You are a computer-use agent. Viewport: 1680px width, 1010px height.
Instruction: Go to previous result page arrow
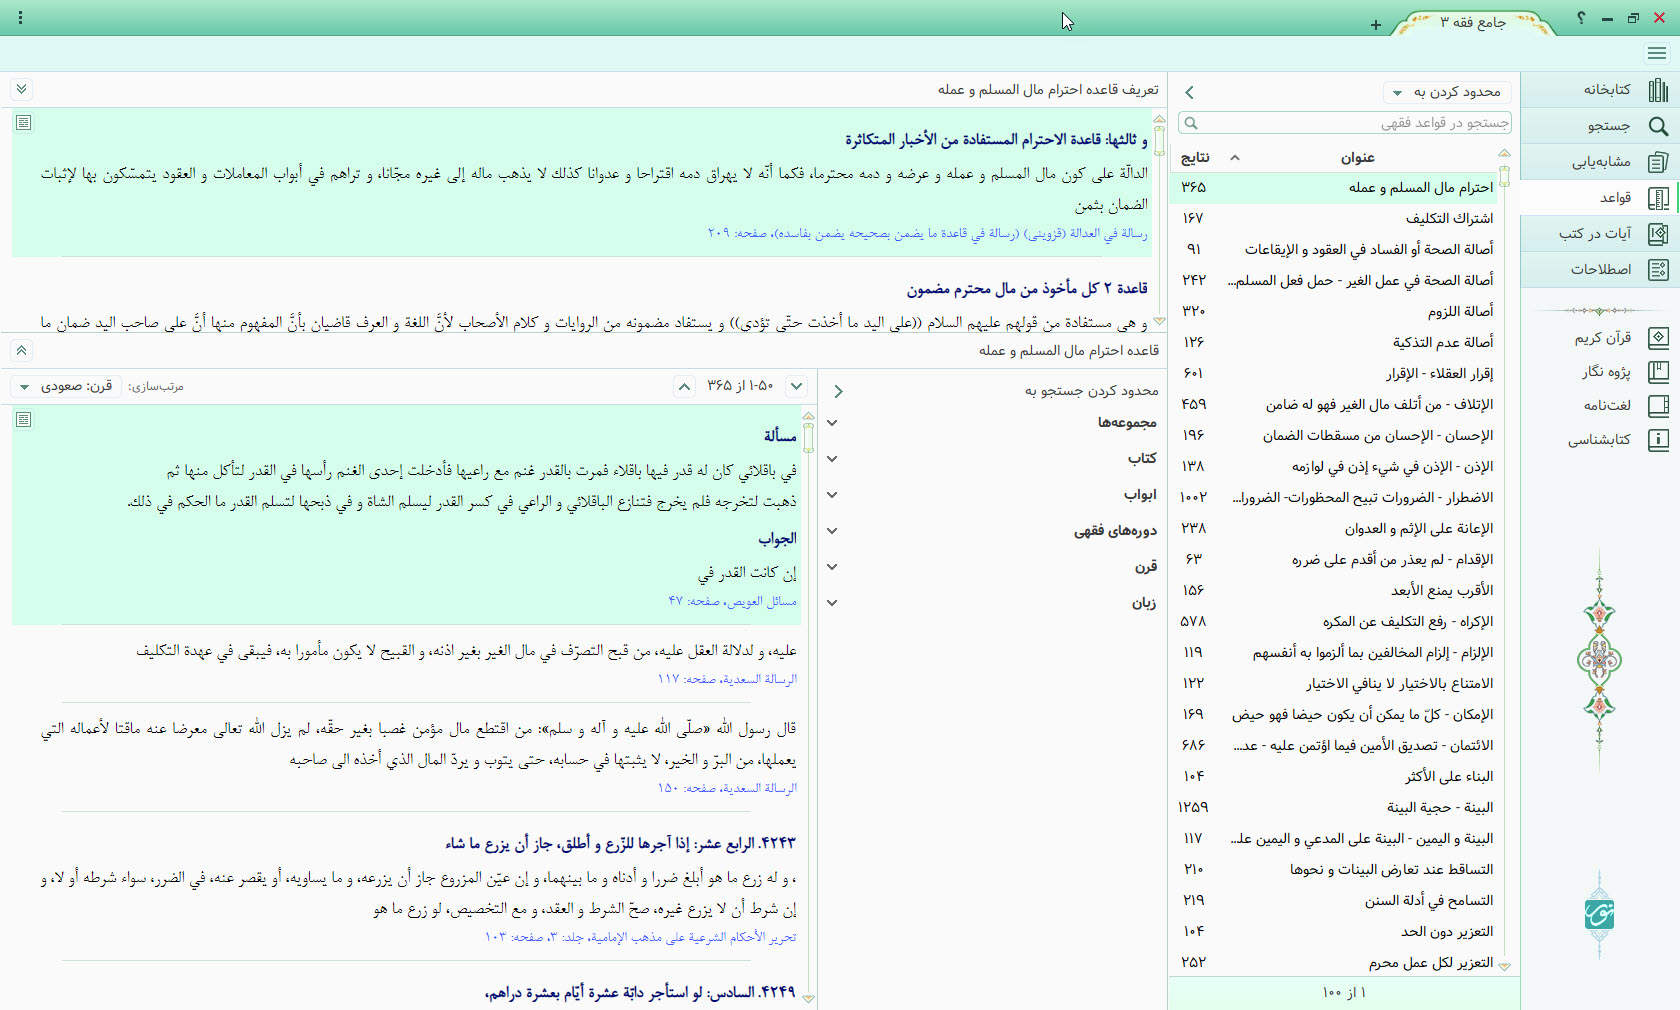[x=684, y=386]
